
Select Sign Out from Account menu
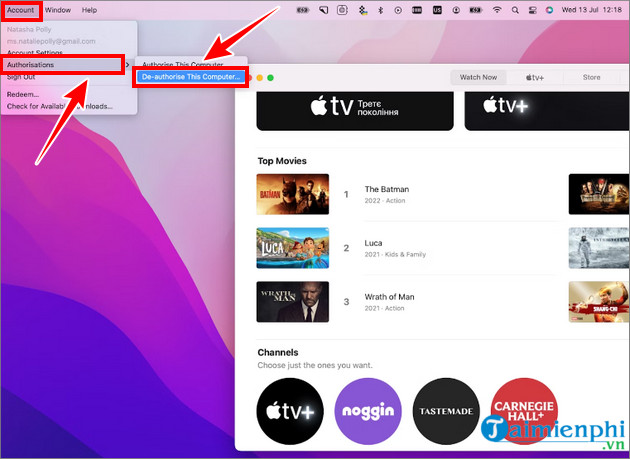[x=21, y=77]
